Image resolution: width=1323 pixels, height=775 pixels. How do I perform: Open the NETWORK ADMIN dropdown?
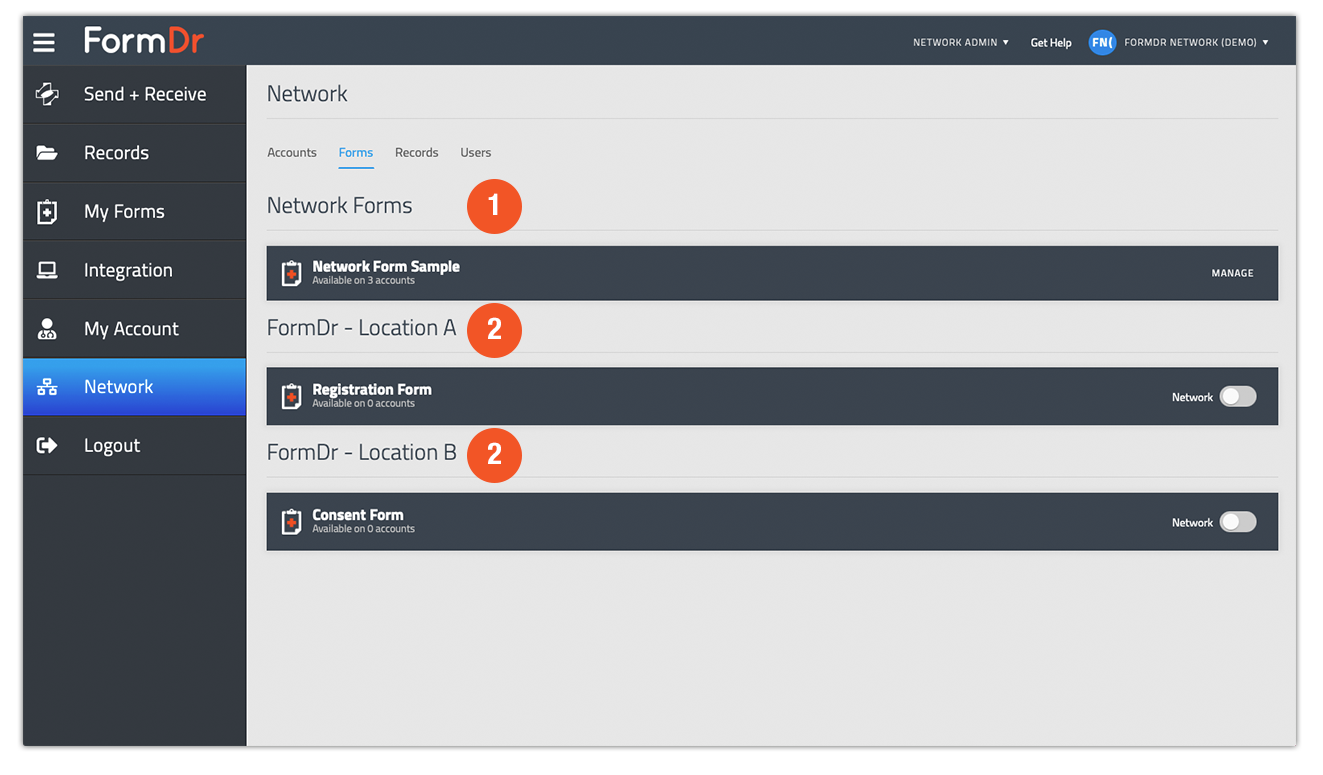click(959, 42)
